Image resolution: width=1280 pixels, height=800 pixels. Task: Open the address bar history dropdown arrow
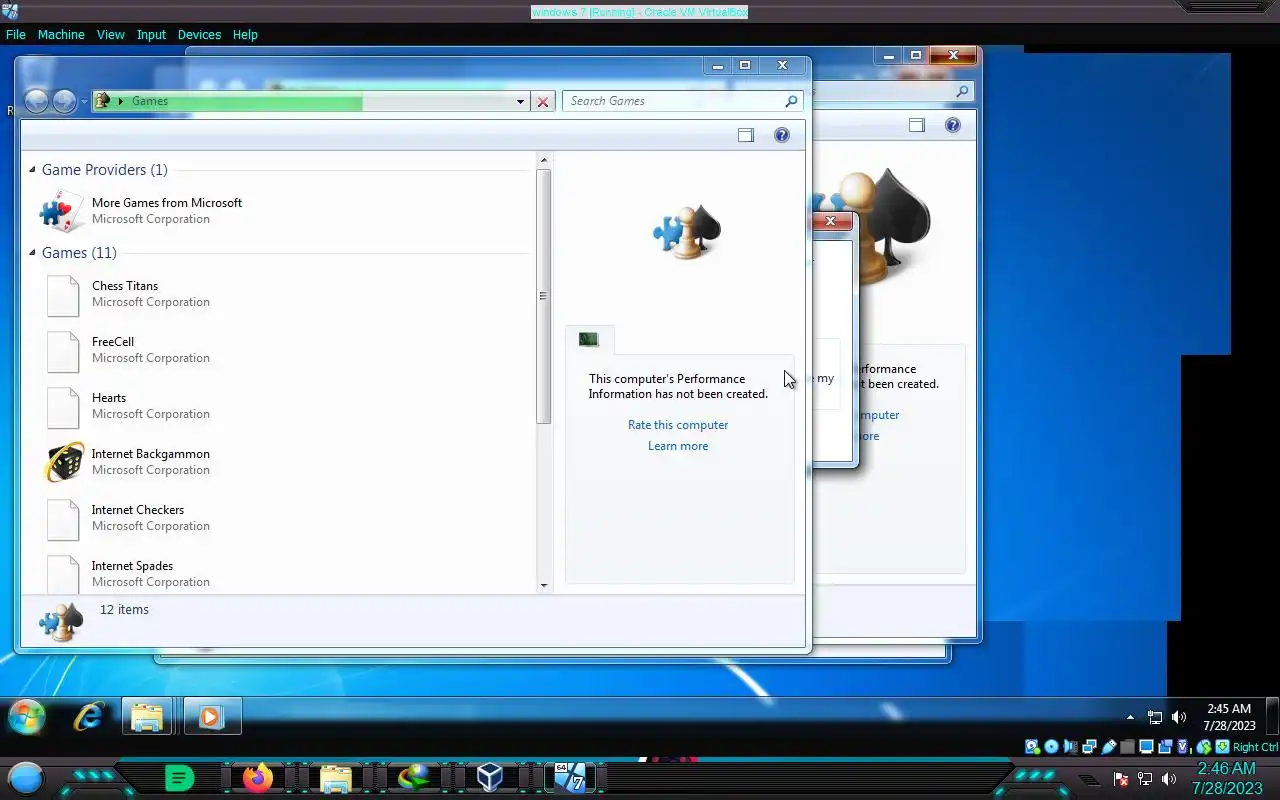520,101
